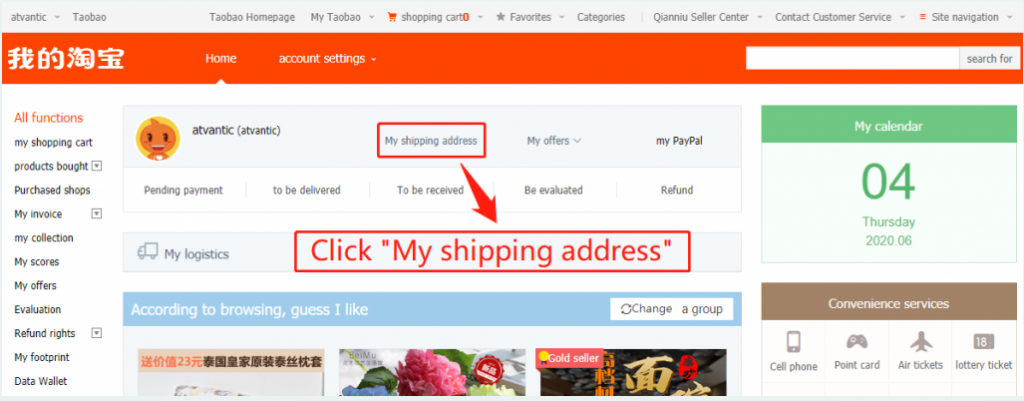
Task: Open the Air tickets airplane icon
Action: 921,342
